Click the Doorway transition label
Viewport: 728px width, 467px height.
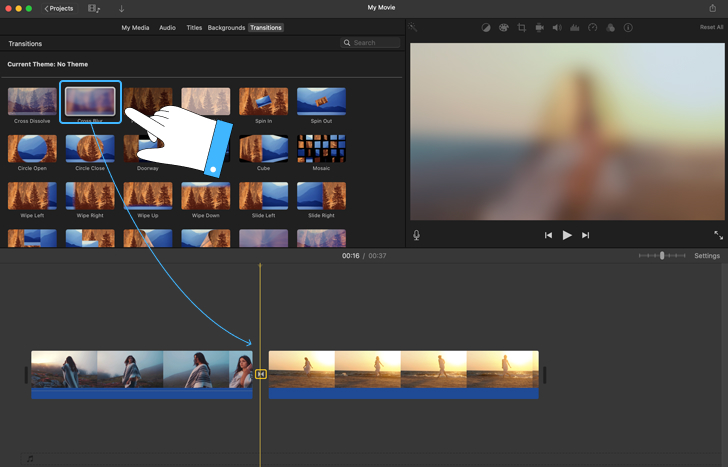tap(148, 169)
